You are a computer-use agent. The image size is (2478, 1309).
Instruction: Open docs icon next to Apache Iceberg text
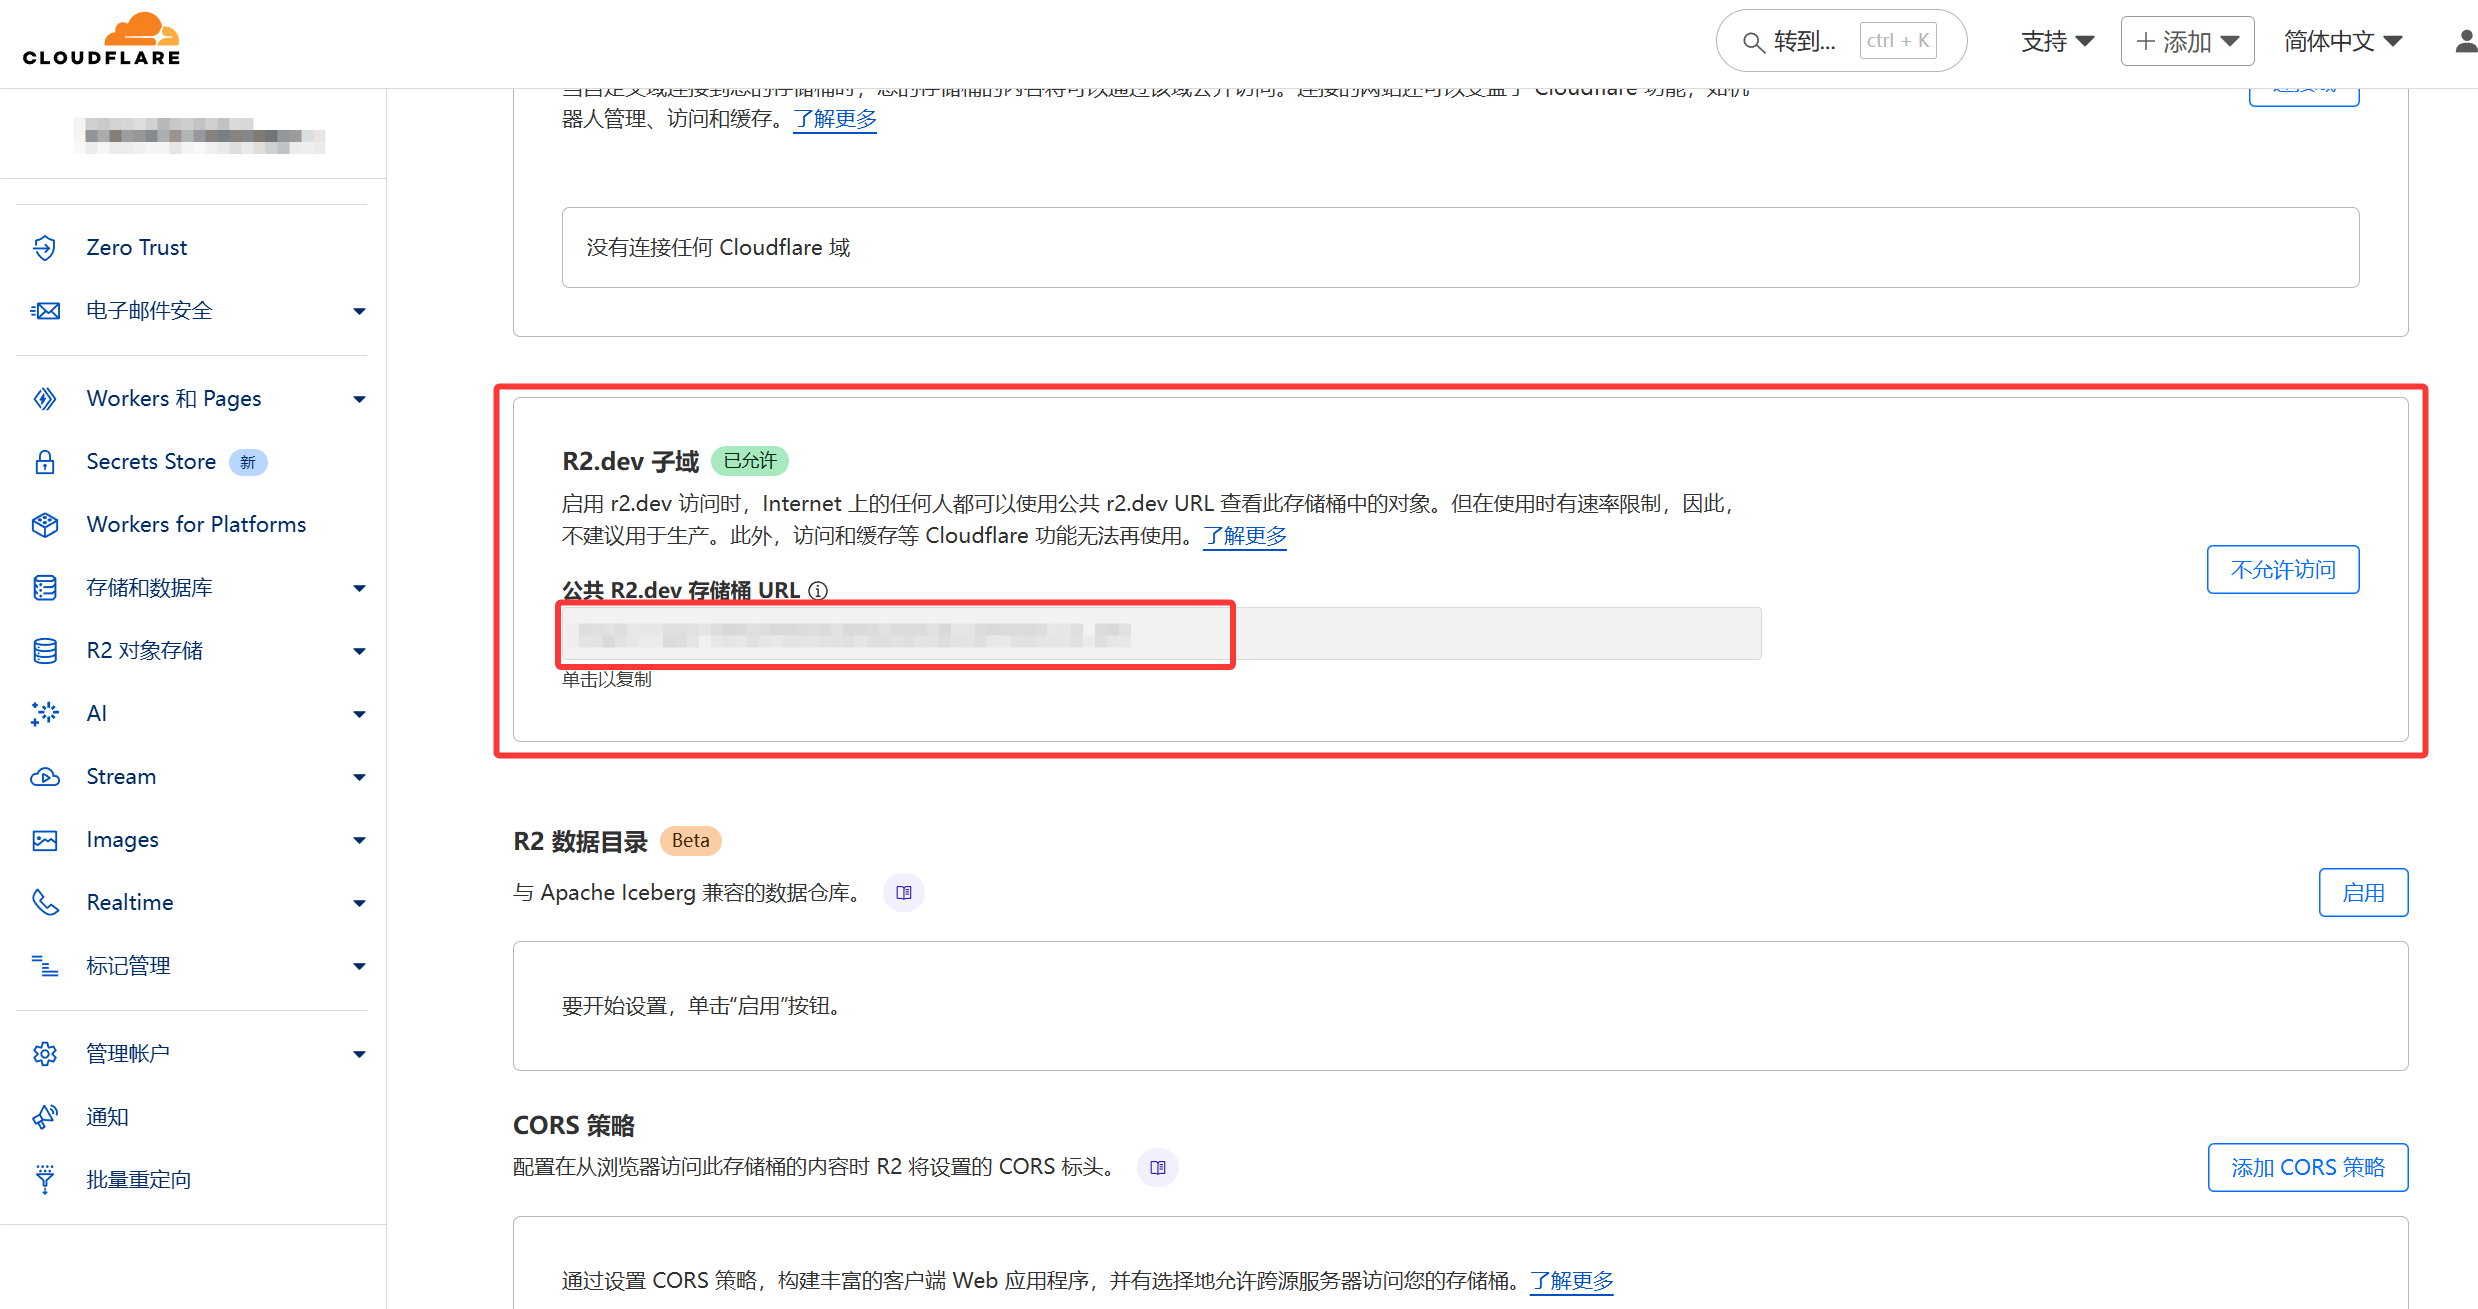click(x=904, y=892)
